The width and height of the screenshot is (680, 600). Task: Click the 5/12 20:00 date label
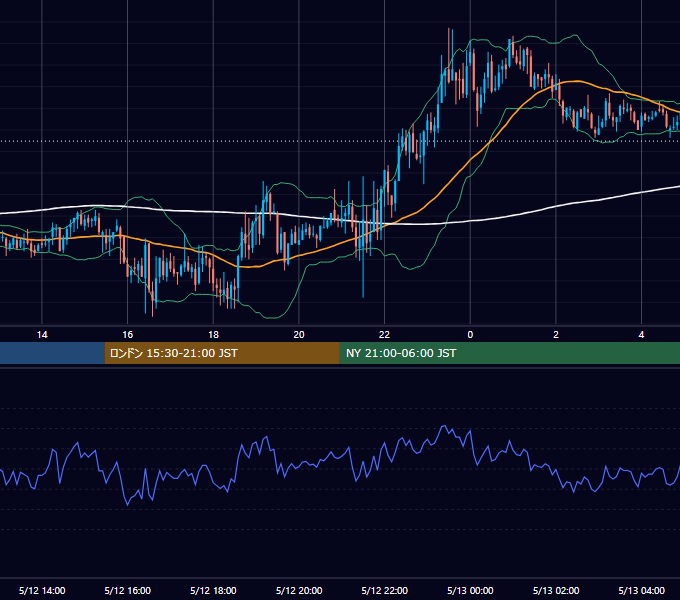(299, 590)
